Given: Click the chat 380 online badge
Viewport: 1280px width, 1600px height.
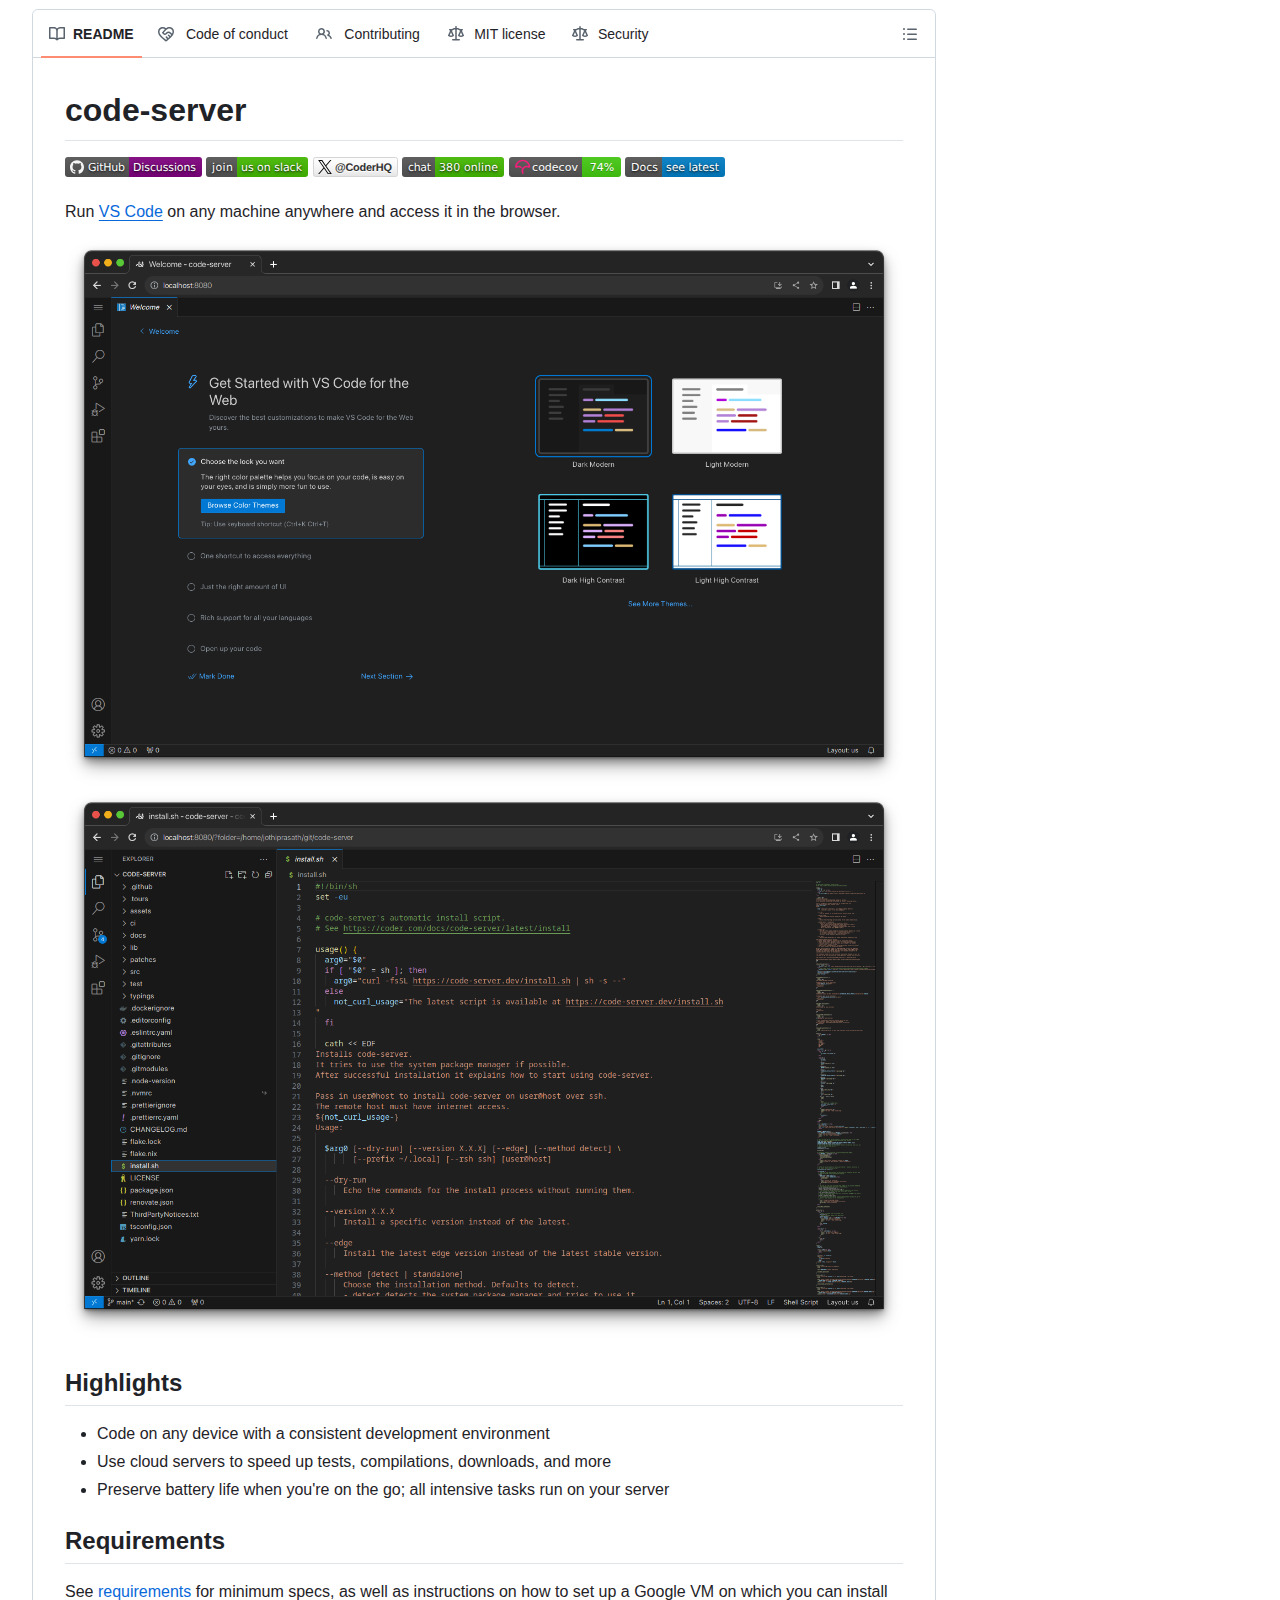Looking at the screenshot, I should (x=453, y=167).
